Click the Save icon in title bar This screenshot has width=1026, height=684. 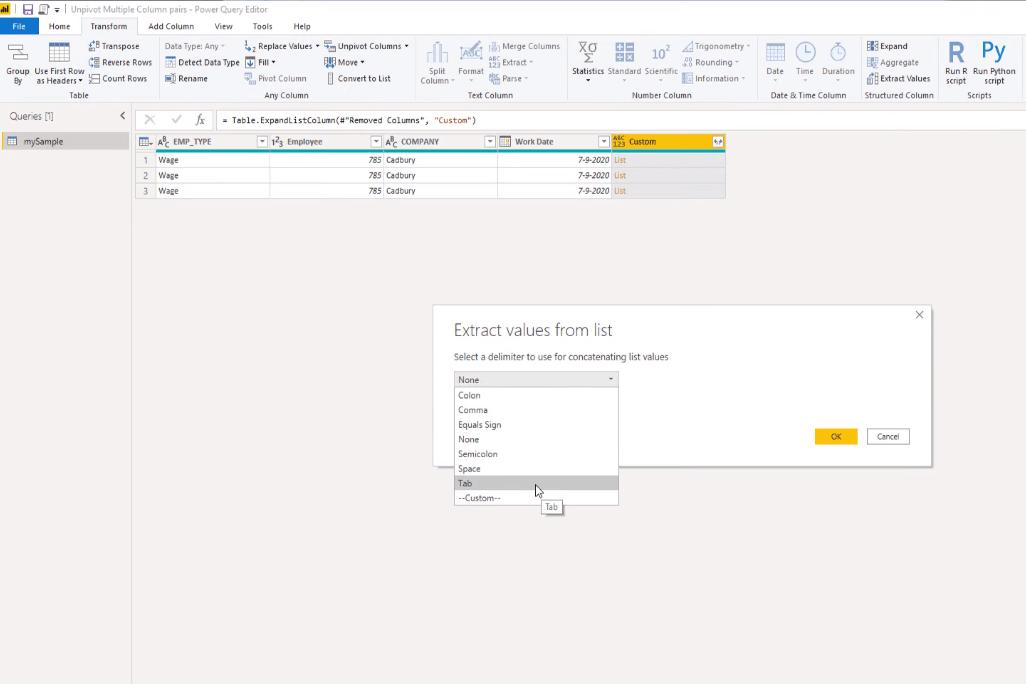[x=27, y=9]
